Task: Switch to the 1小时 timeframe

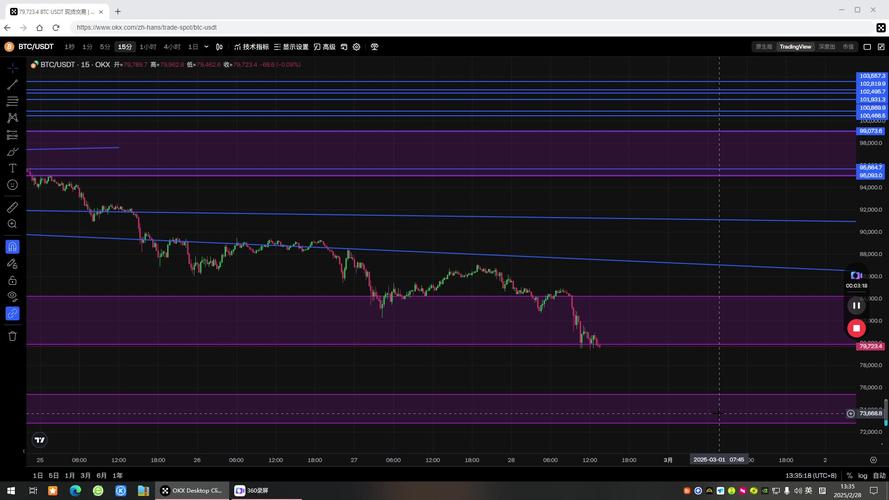Action: point(148,46)
